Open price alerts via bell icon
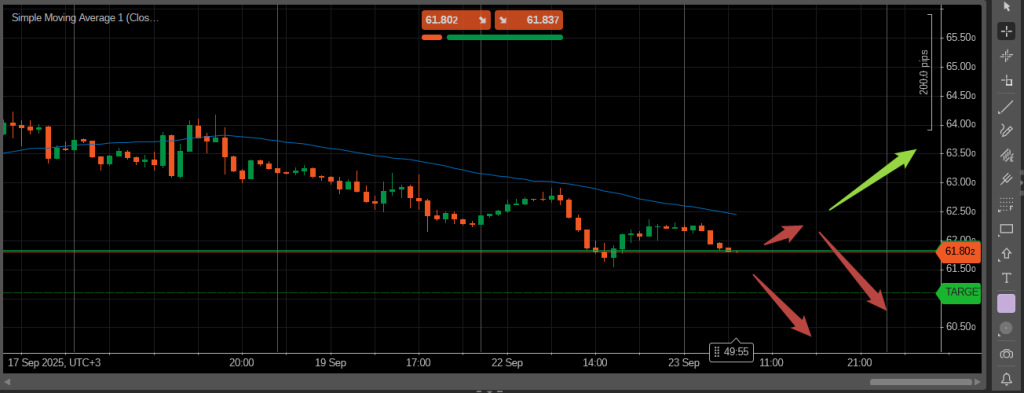 [1006, 379]
